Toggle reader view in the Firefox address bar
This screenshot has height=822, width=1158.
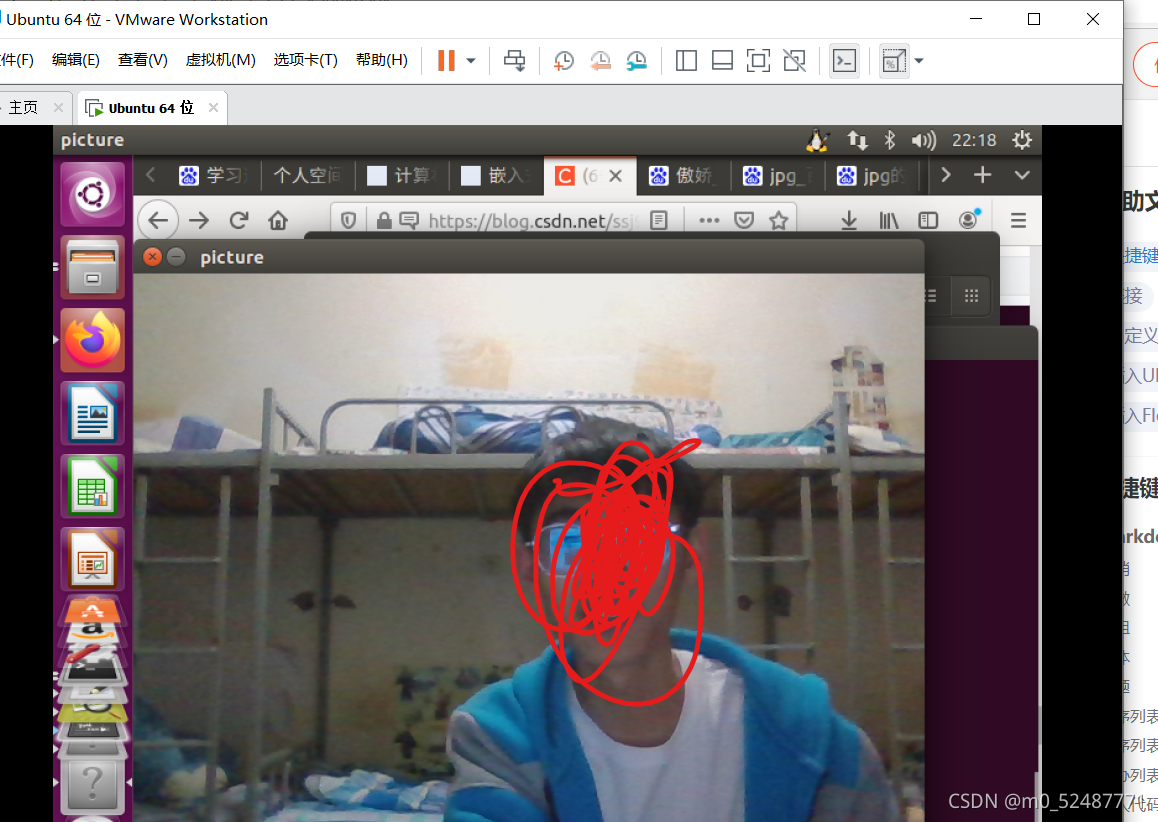659,220
